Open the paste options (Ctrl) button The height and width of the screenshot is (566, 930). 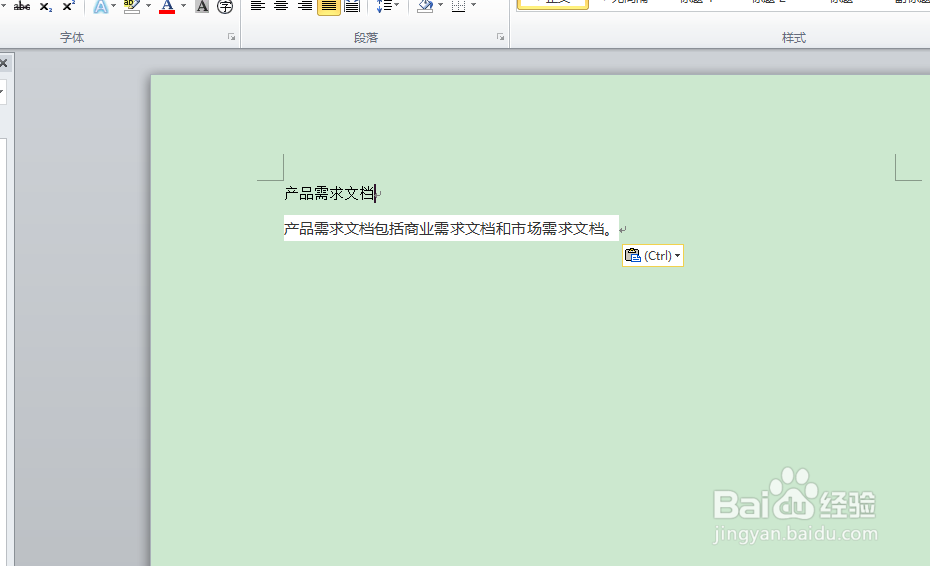coord(652,256)
